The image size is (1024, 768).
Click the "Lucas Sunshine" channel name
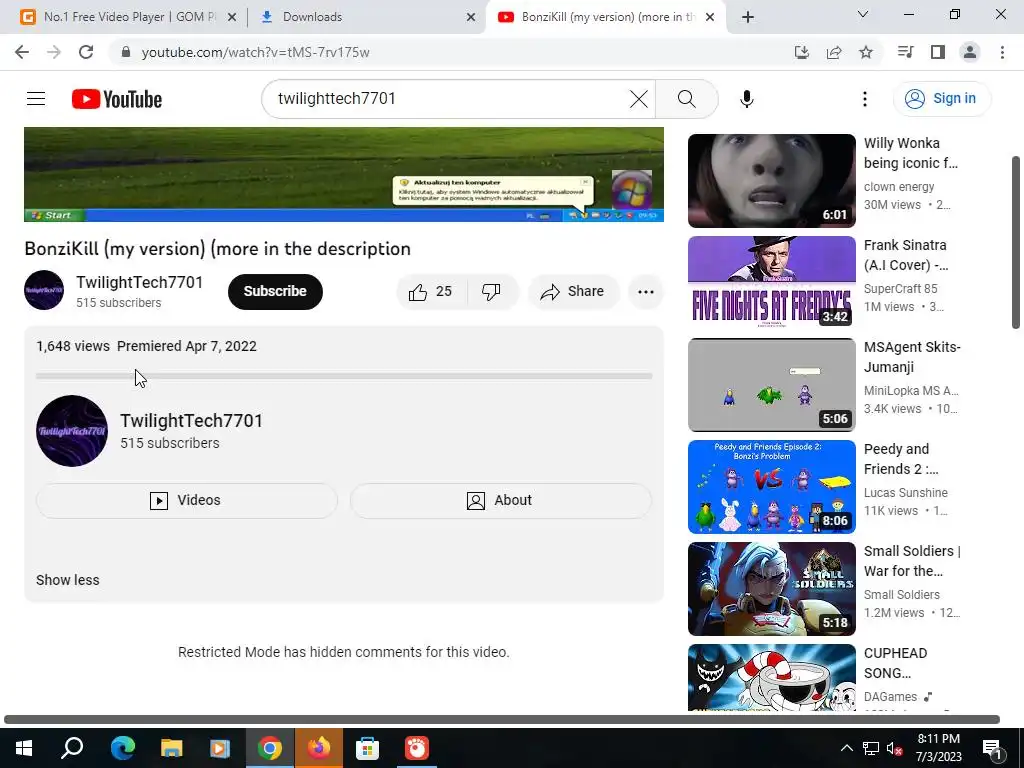(x=905, y=493)
